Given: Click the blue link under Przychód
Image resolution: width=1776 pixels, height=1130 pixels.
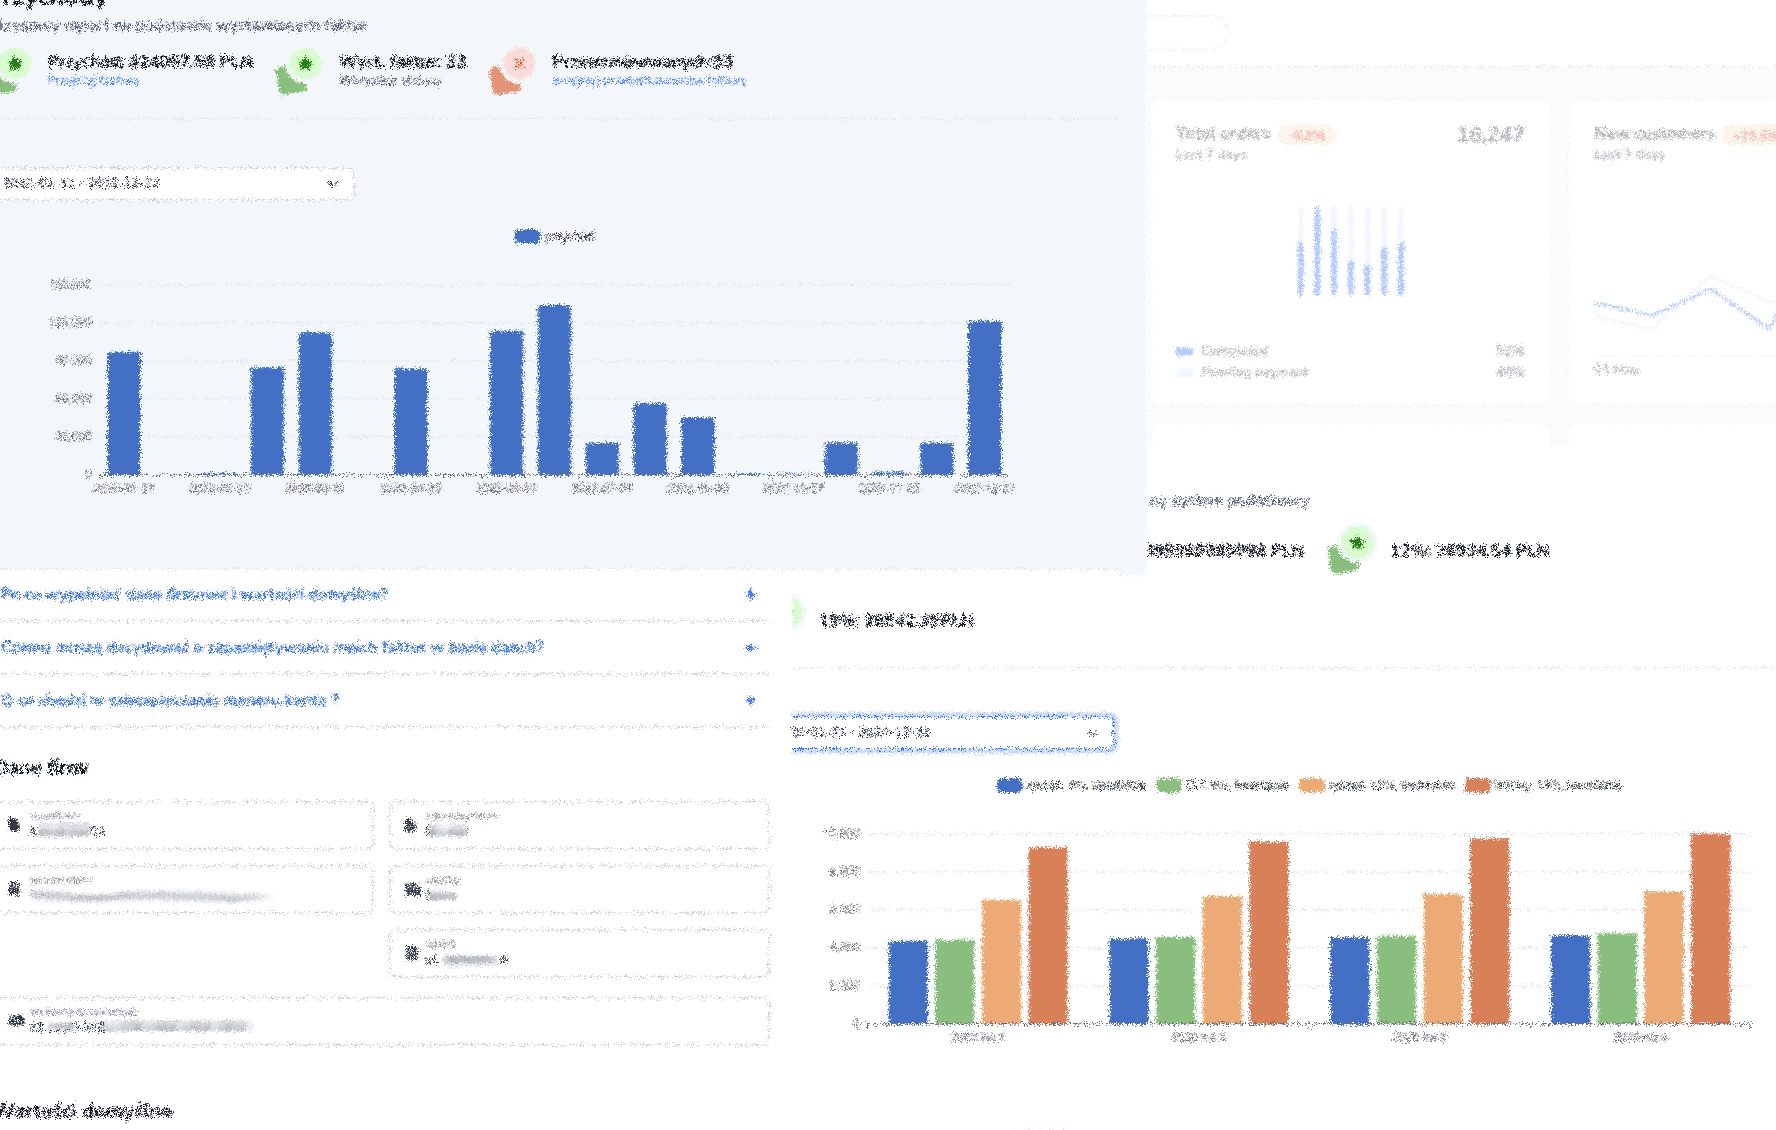Looking at the screenshot, I should [x=93, y=81].
